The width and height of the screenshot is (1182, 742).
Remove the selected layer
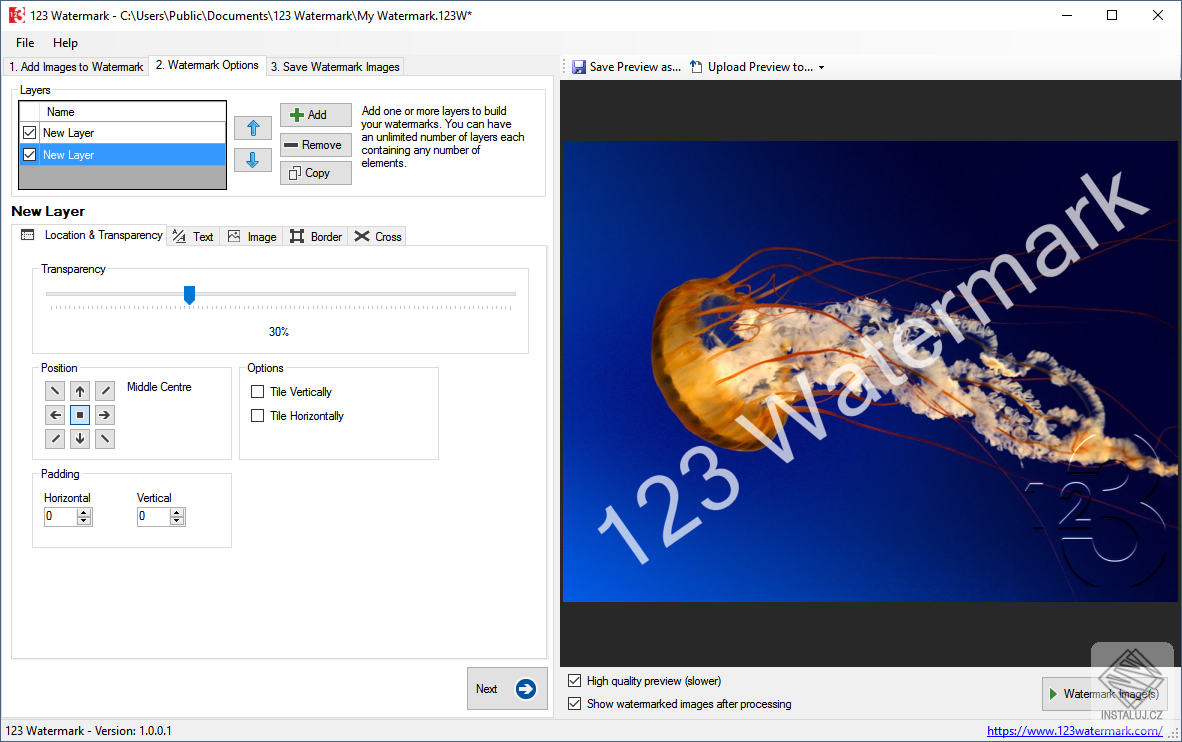coord(316,145)
